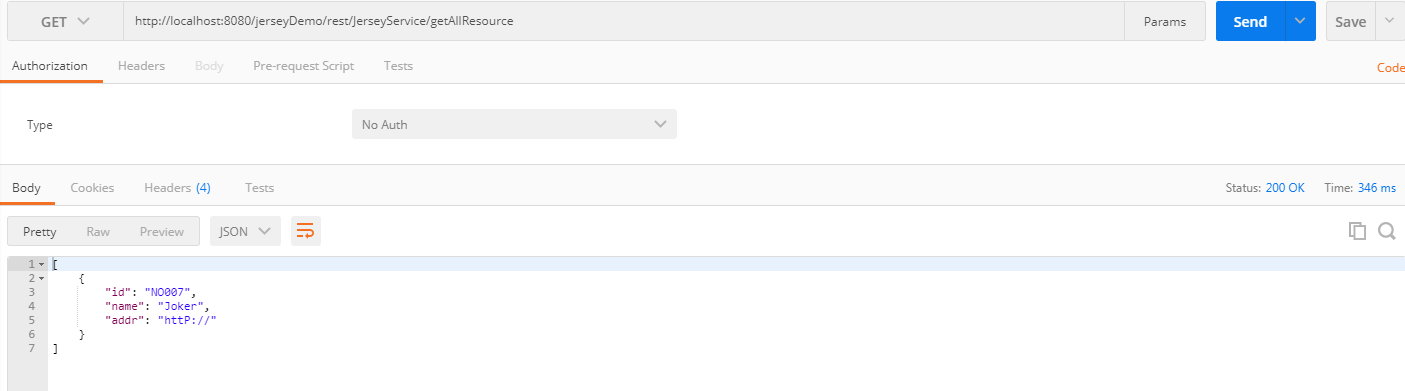Change the JSON format dropdown

point(244,231)
